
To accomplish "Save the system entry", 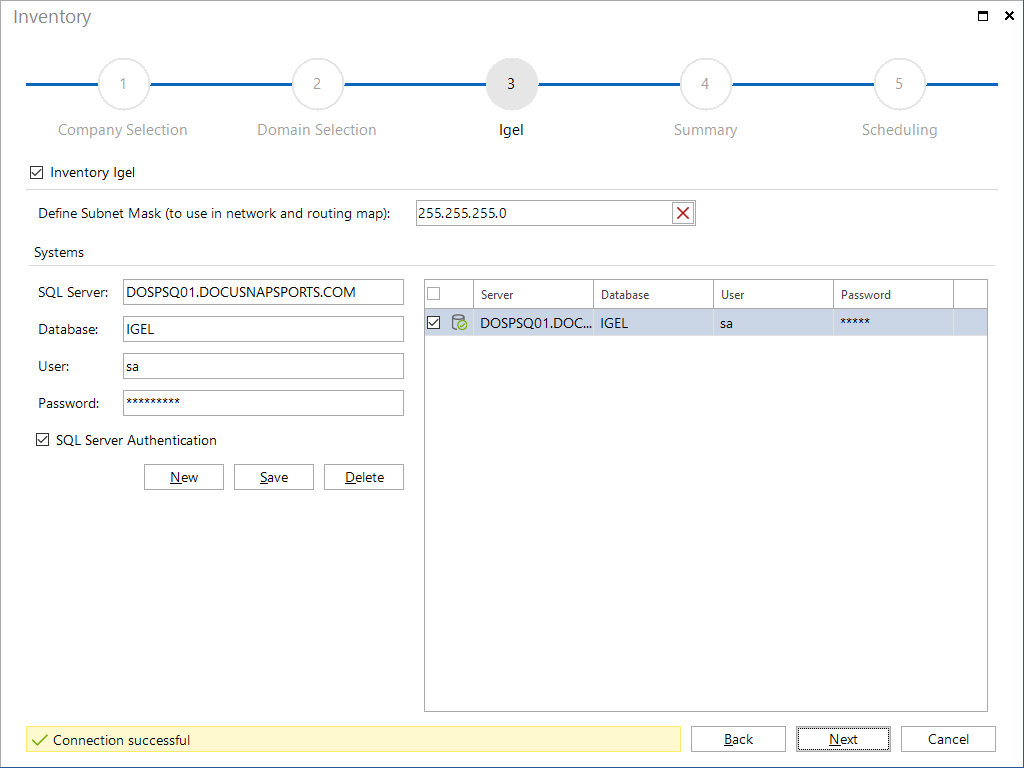I will pos(274,477).
